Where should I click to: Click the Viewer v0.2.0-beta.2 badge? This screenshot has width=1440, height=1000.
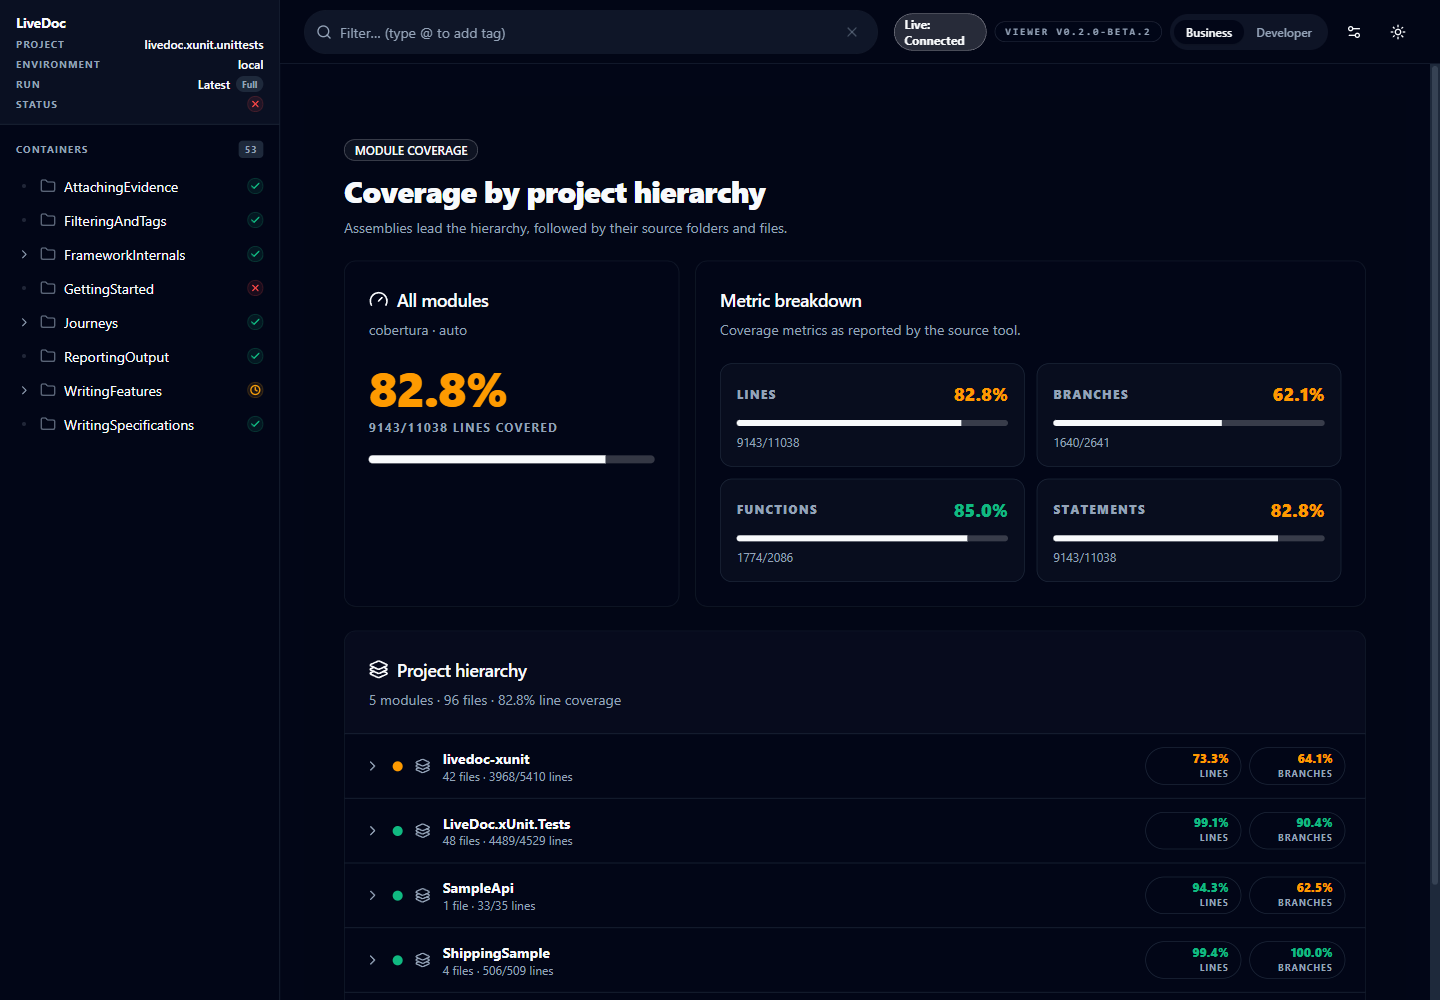point(1078,32)
